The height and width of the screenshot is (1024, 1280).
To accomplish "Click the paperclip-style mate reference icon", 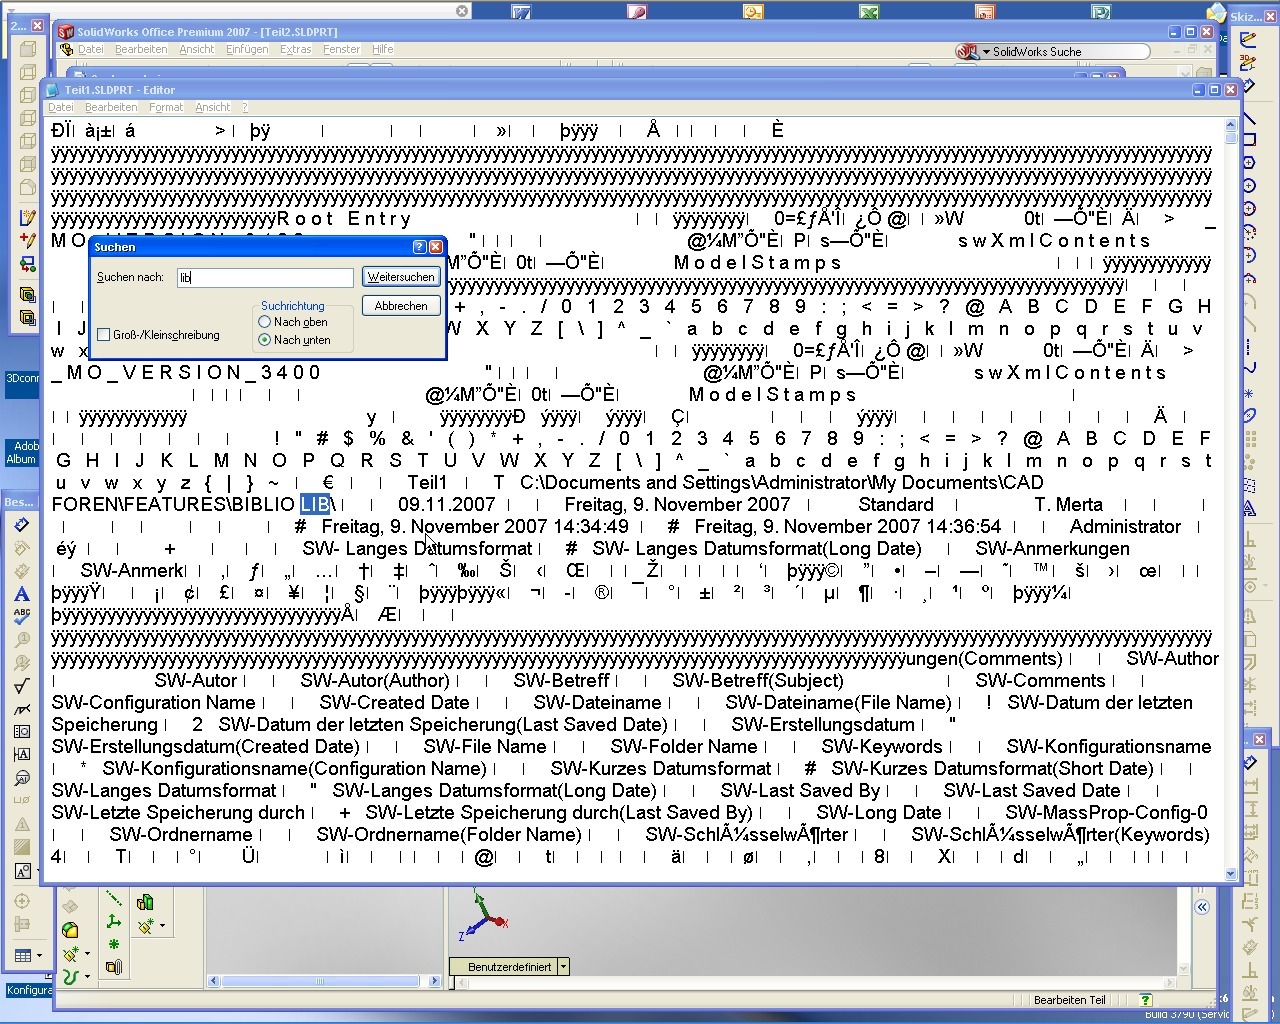I will point(114,967).
